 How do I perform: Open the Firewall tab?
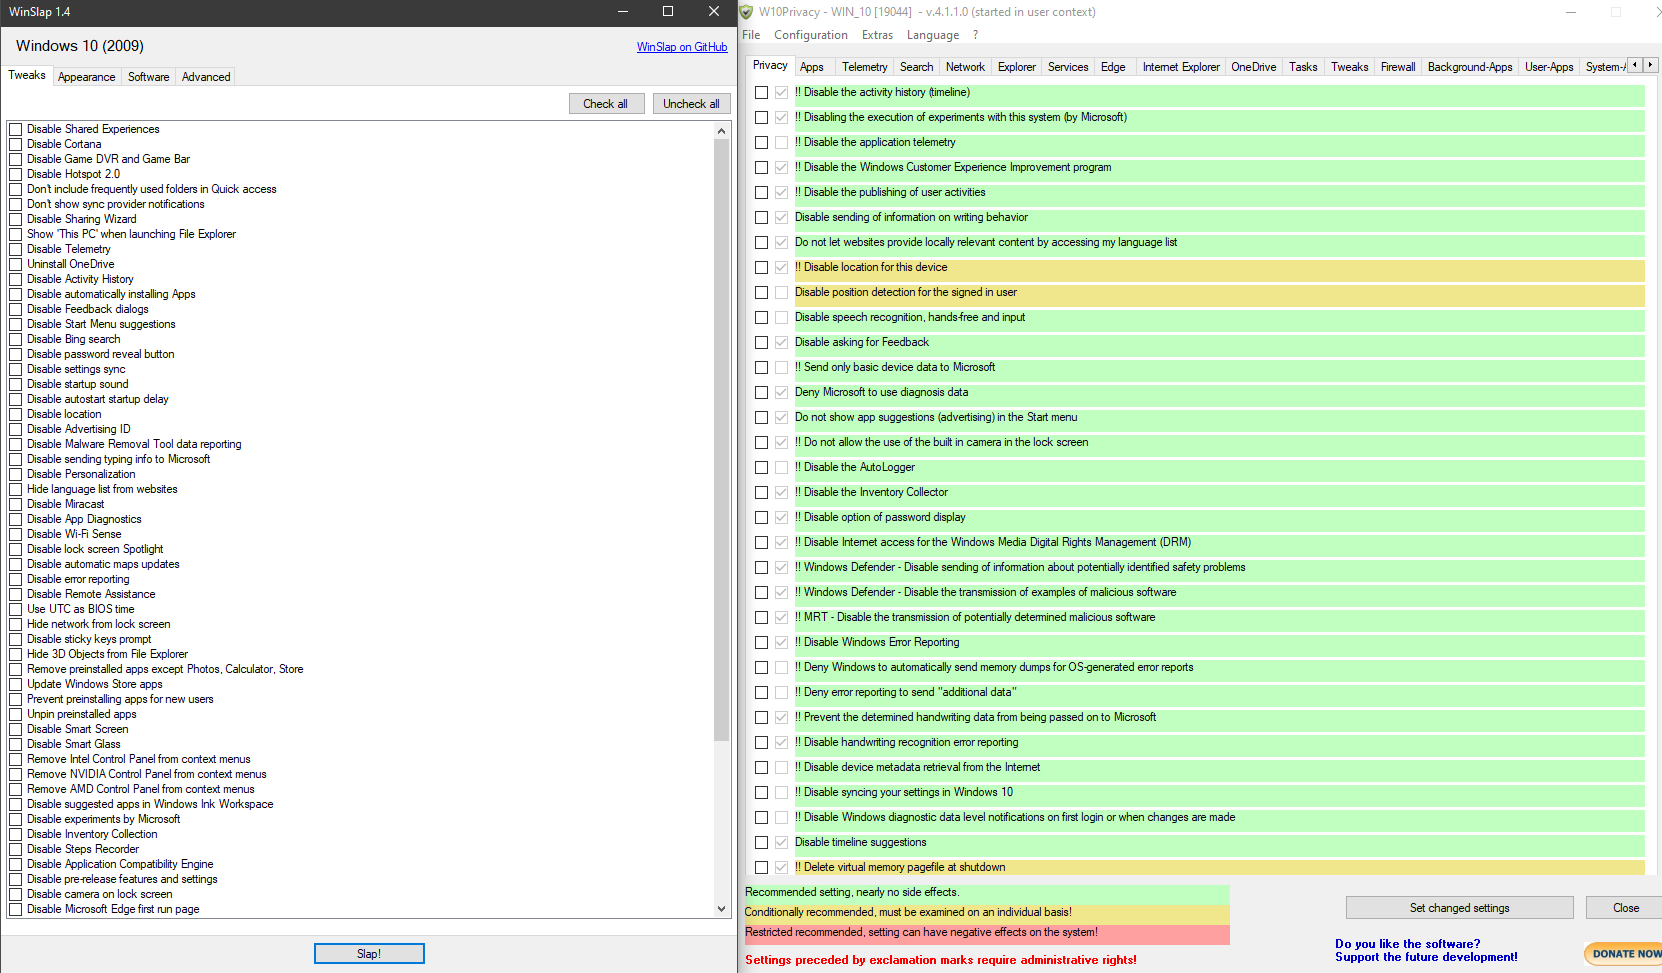tap(1398, 67)
